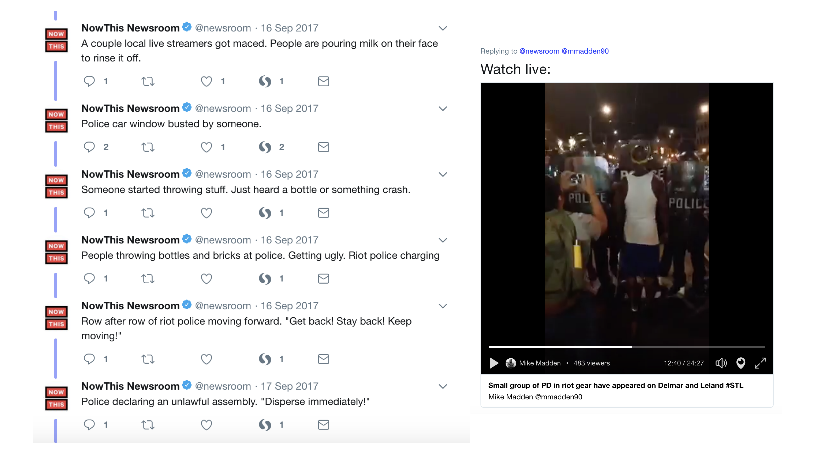Retweet the police car window busted tweet
The width and height of the screenshot is (820, 460).
(x=148, y=147)
